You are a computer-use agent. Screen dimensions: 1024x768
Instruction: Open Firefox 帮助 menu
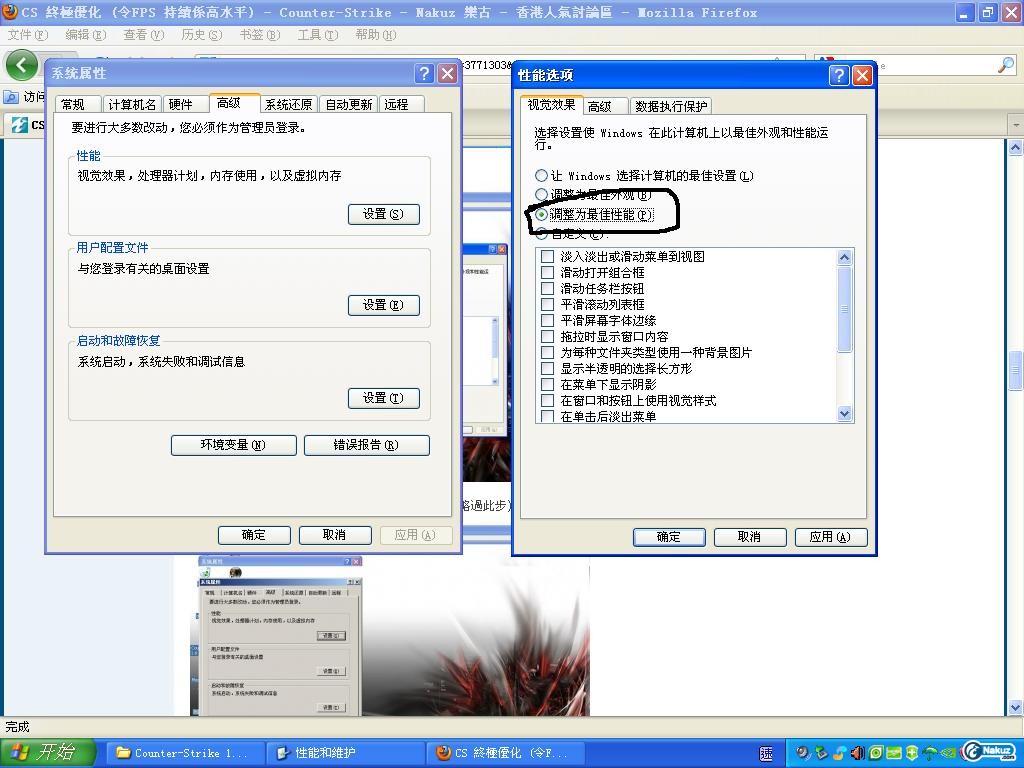point(376,35)
